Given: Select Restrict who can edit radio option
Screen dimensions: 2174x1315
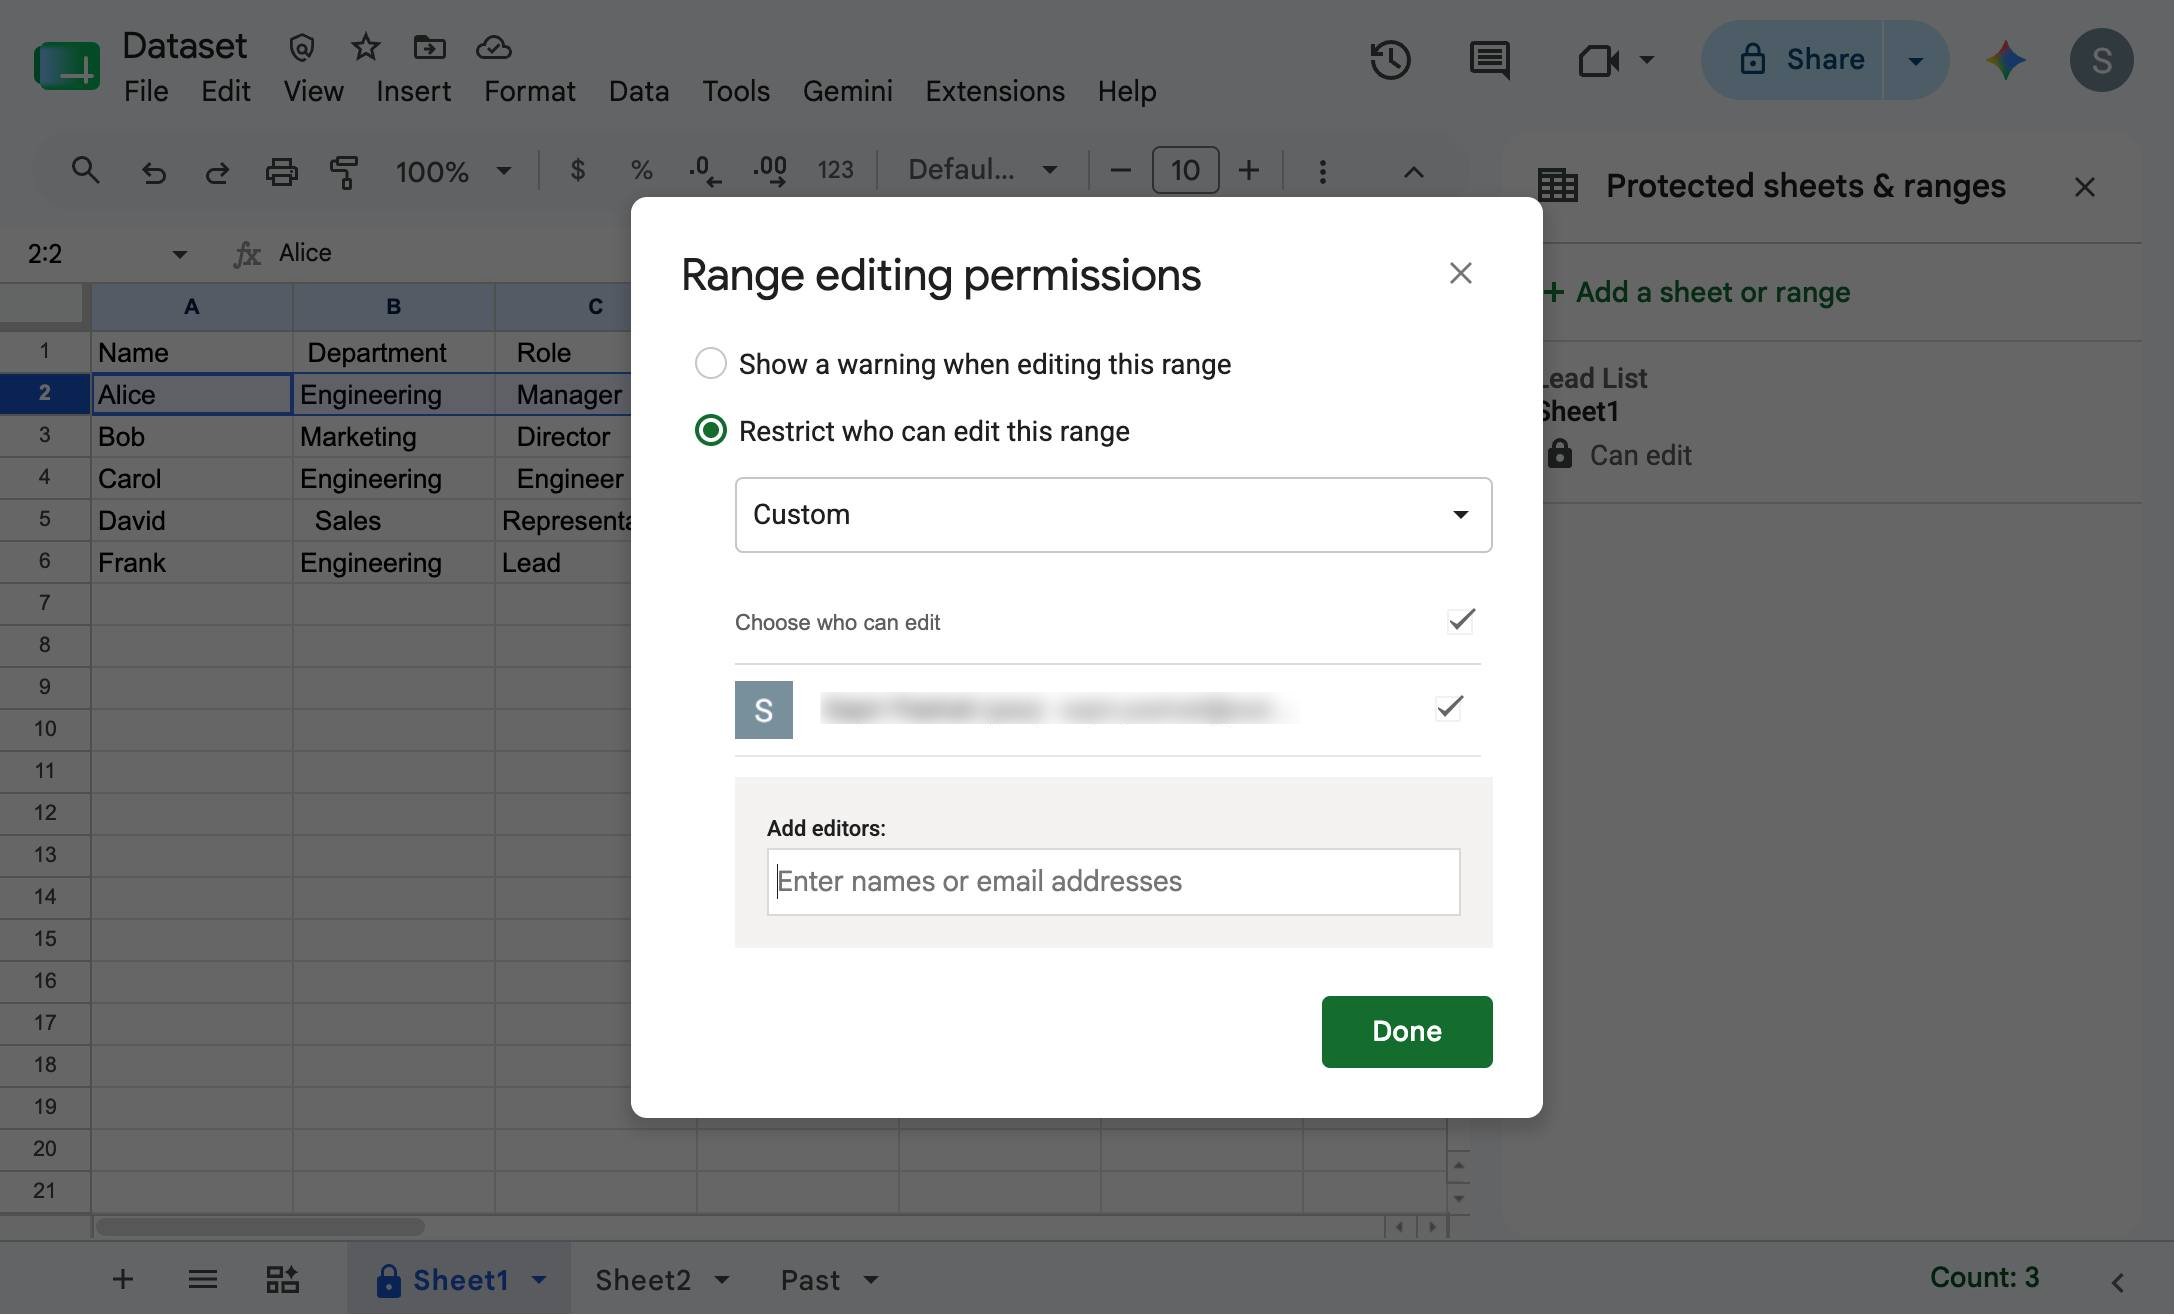Looking at the screenshot, I should (710, 431).
